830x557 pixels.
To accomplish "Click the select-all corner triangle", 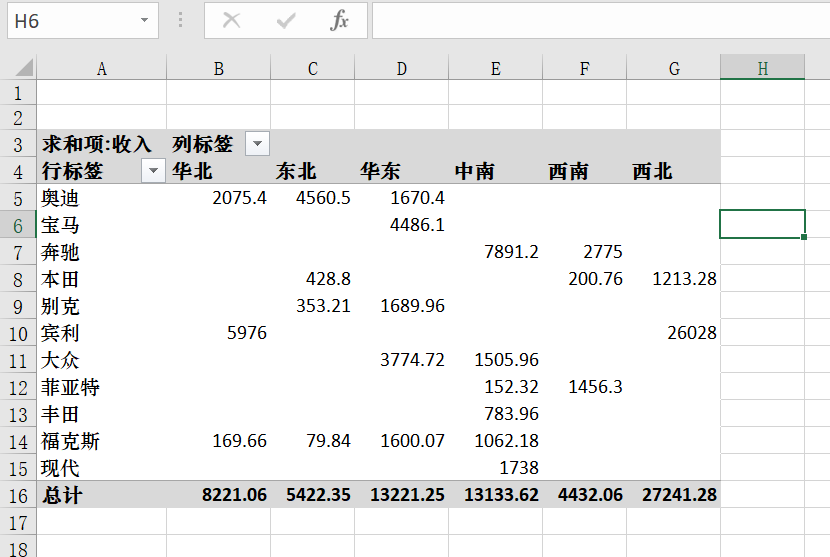I will tap(24, 68).
